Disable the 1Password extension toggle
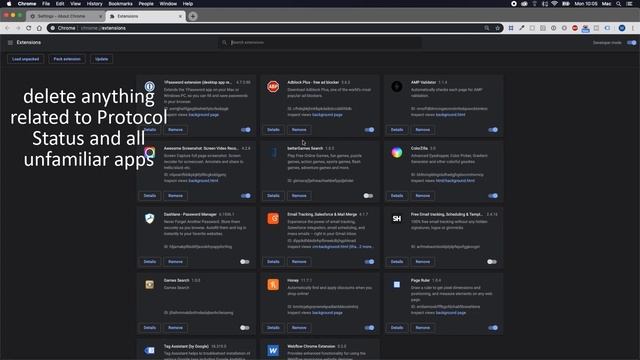This screenshot has width=640, height=360. pyautogui.click(x=246, y=130)
